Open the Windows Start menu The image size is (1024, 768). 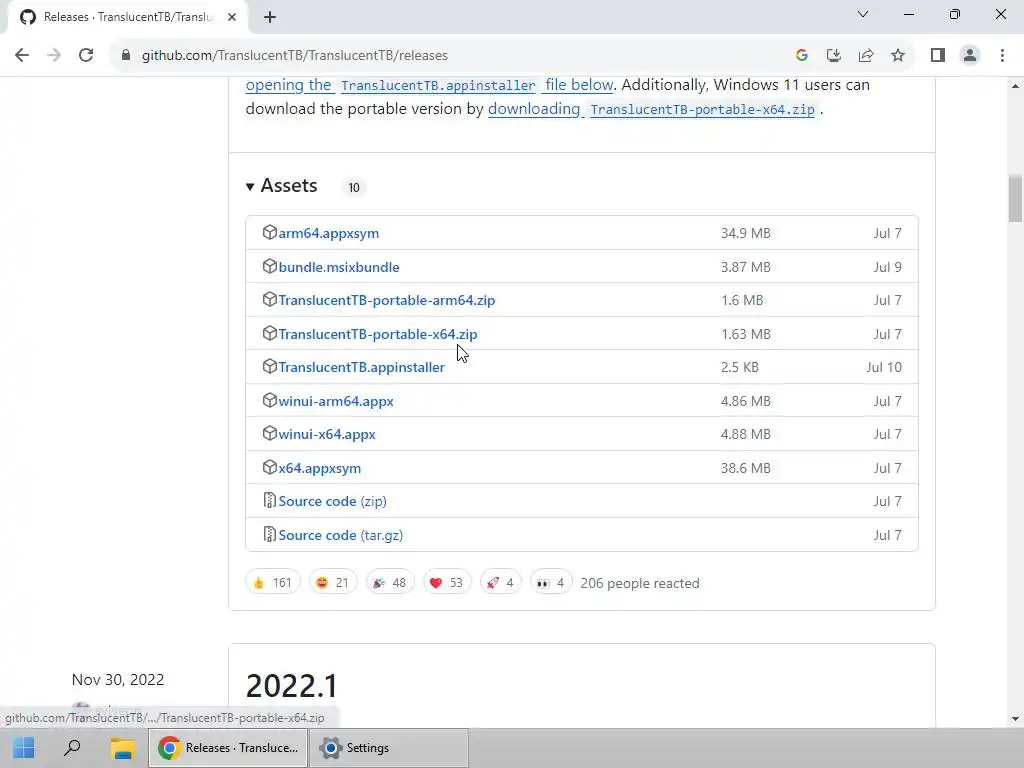(24, 748)
